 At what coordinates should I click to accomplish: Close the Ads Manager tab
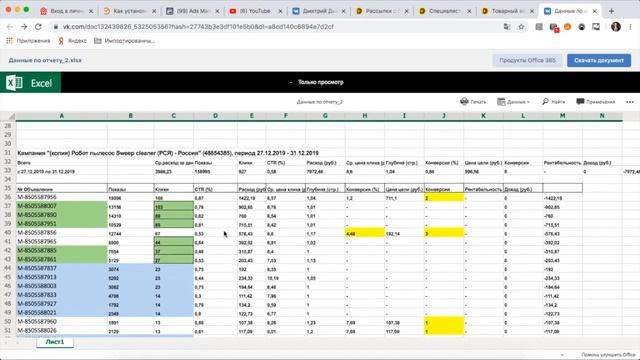217,11
